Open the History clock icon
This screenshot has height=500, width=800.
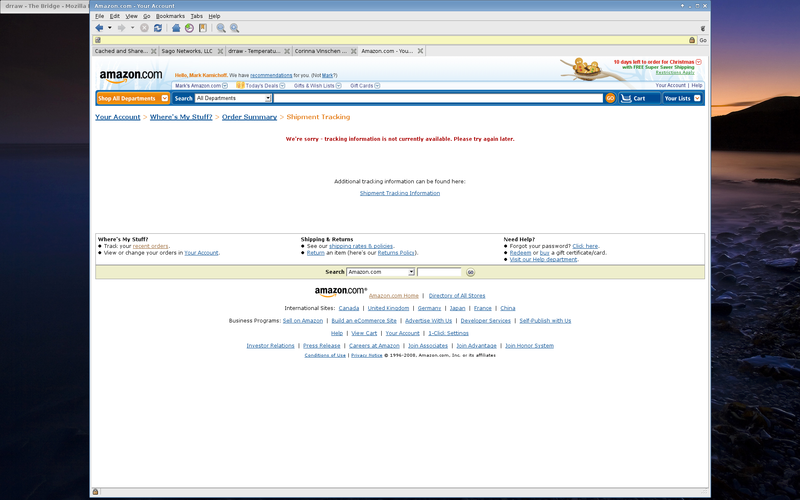(x=189, y=28)
